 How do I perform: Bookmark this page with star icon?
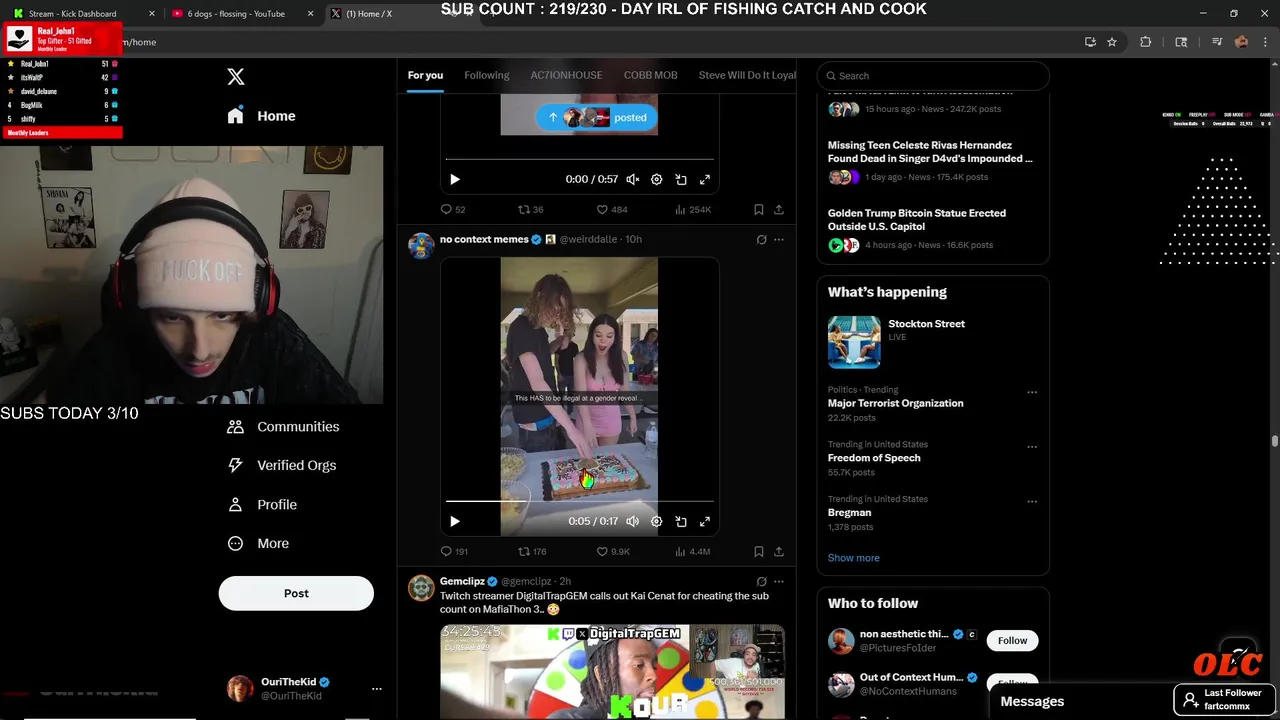tap(1112, 42)
